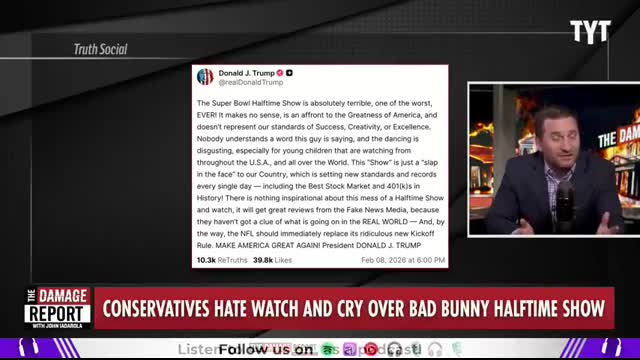Click the red circular play icon
The image size is (640, 360).
coord(371,349)
